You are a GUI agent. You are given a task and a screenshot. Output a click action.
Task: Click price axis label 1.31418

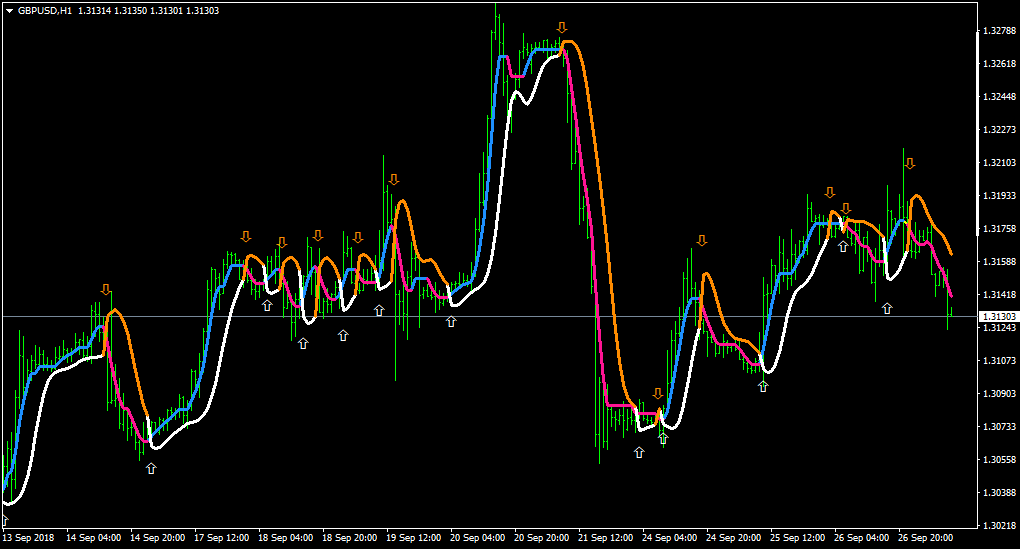pyautogui.click(x=1000, y=294)
